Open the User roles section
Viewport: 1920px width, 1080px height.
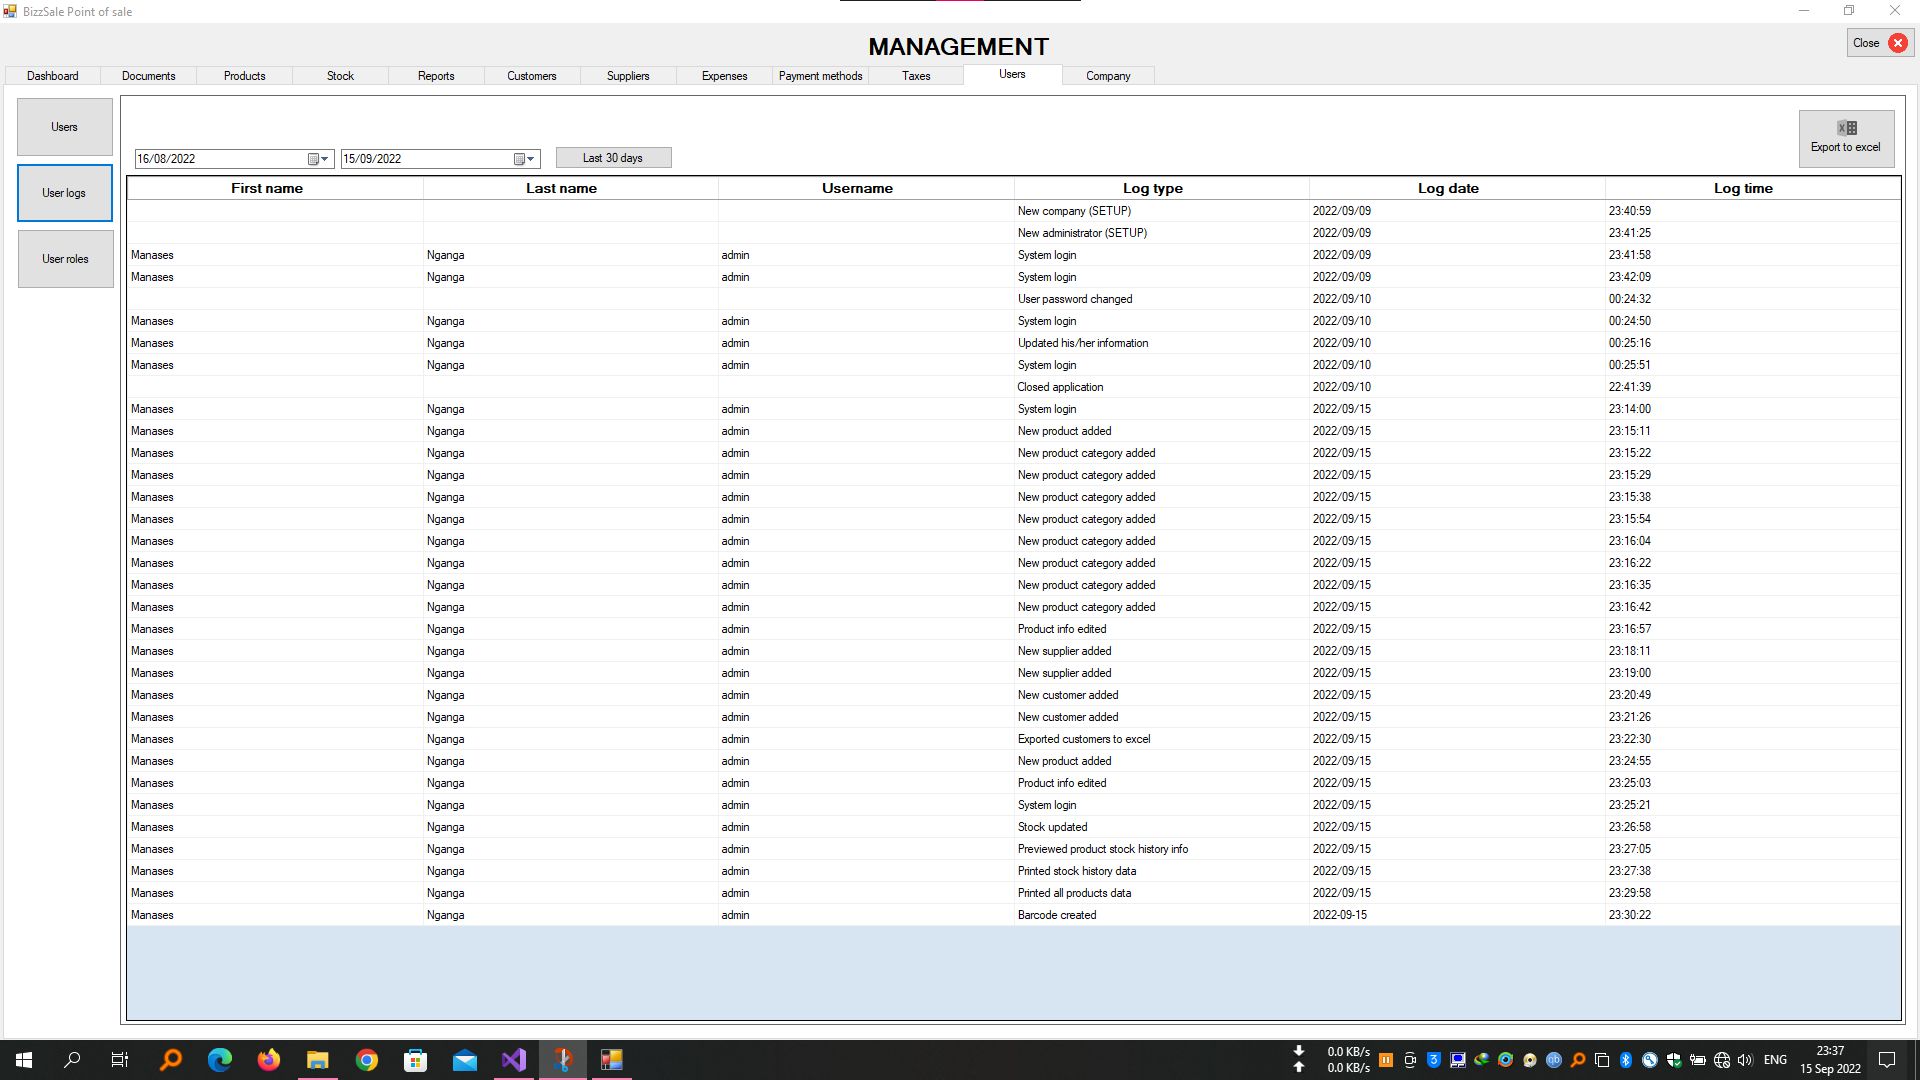[65, 259]
